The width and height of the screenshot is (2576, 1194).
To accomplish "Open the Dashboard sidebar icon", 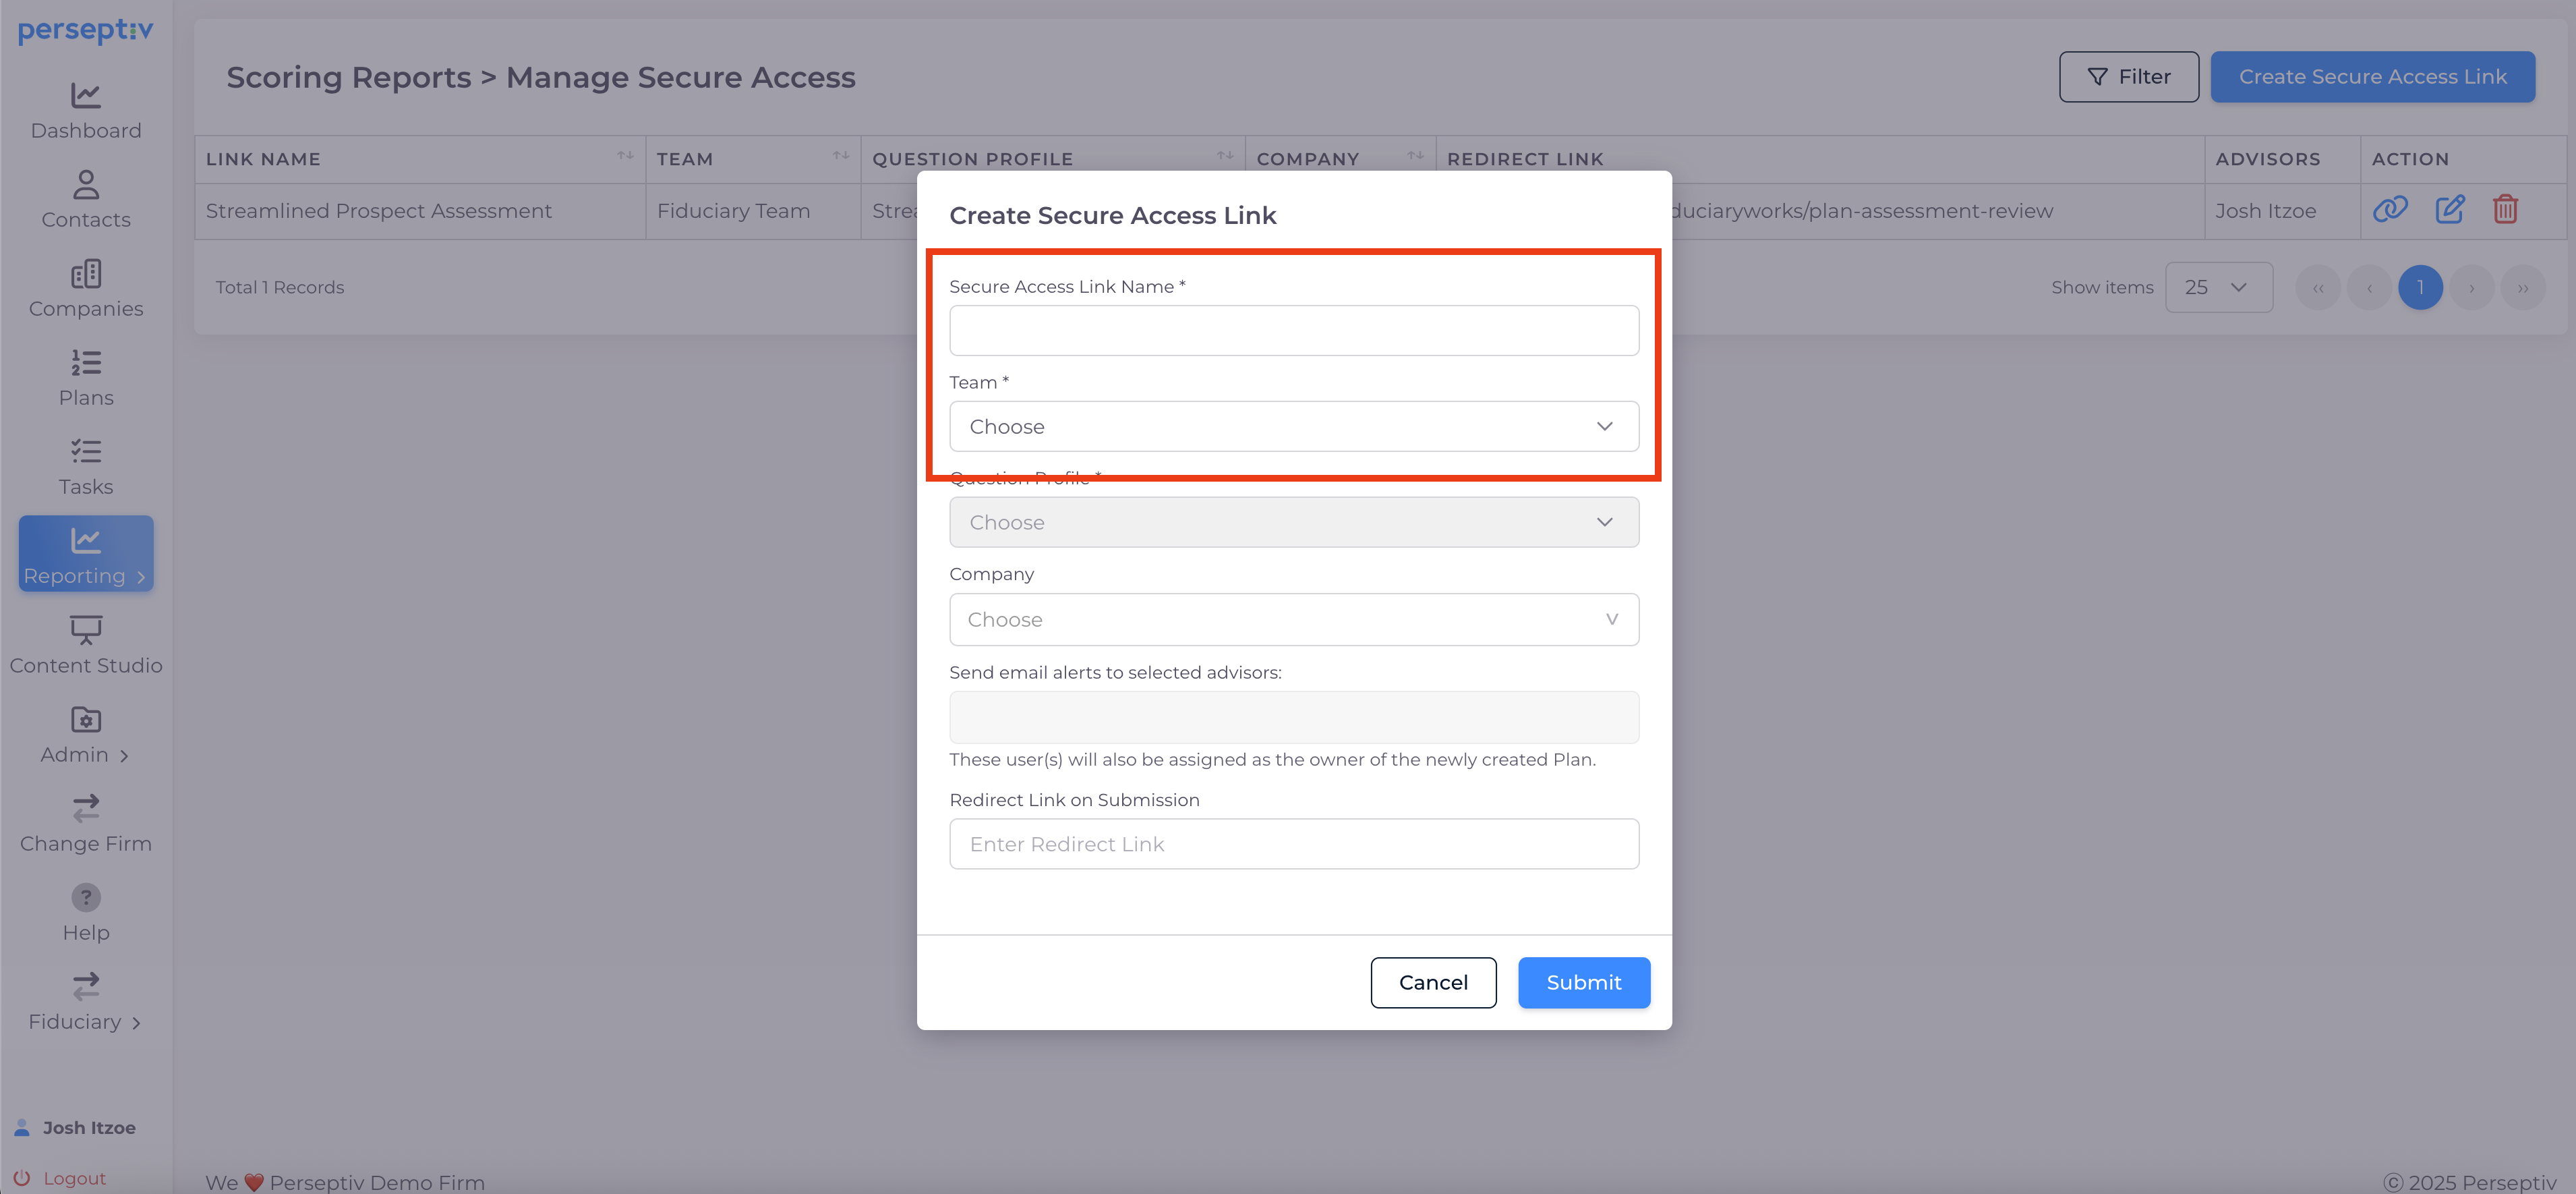I will coord(86,110).
